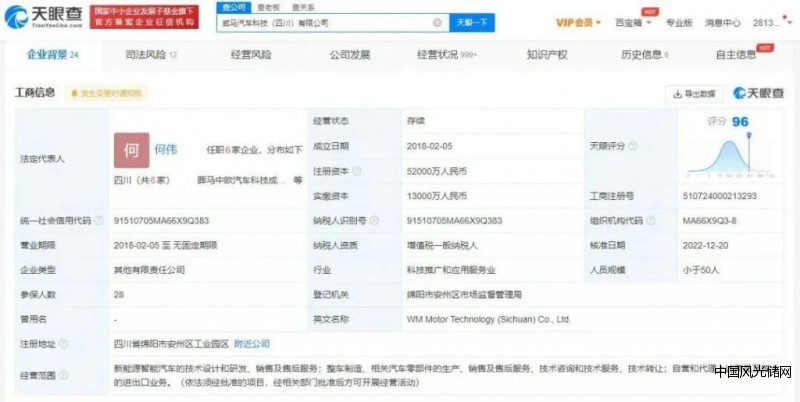The height and width of the screenshot is (402, 800).
Task: Click the 天眼一下 search button
Action: [472, 22]
